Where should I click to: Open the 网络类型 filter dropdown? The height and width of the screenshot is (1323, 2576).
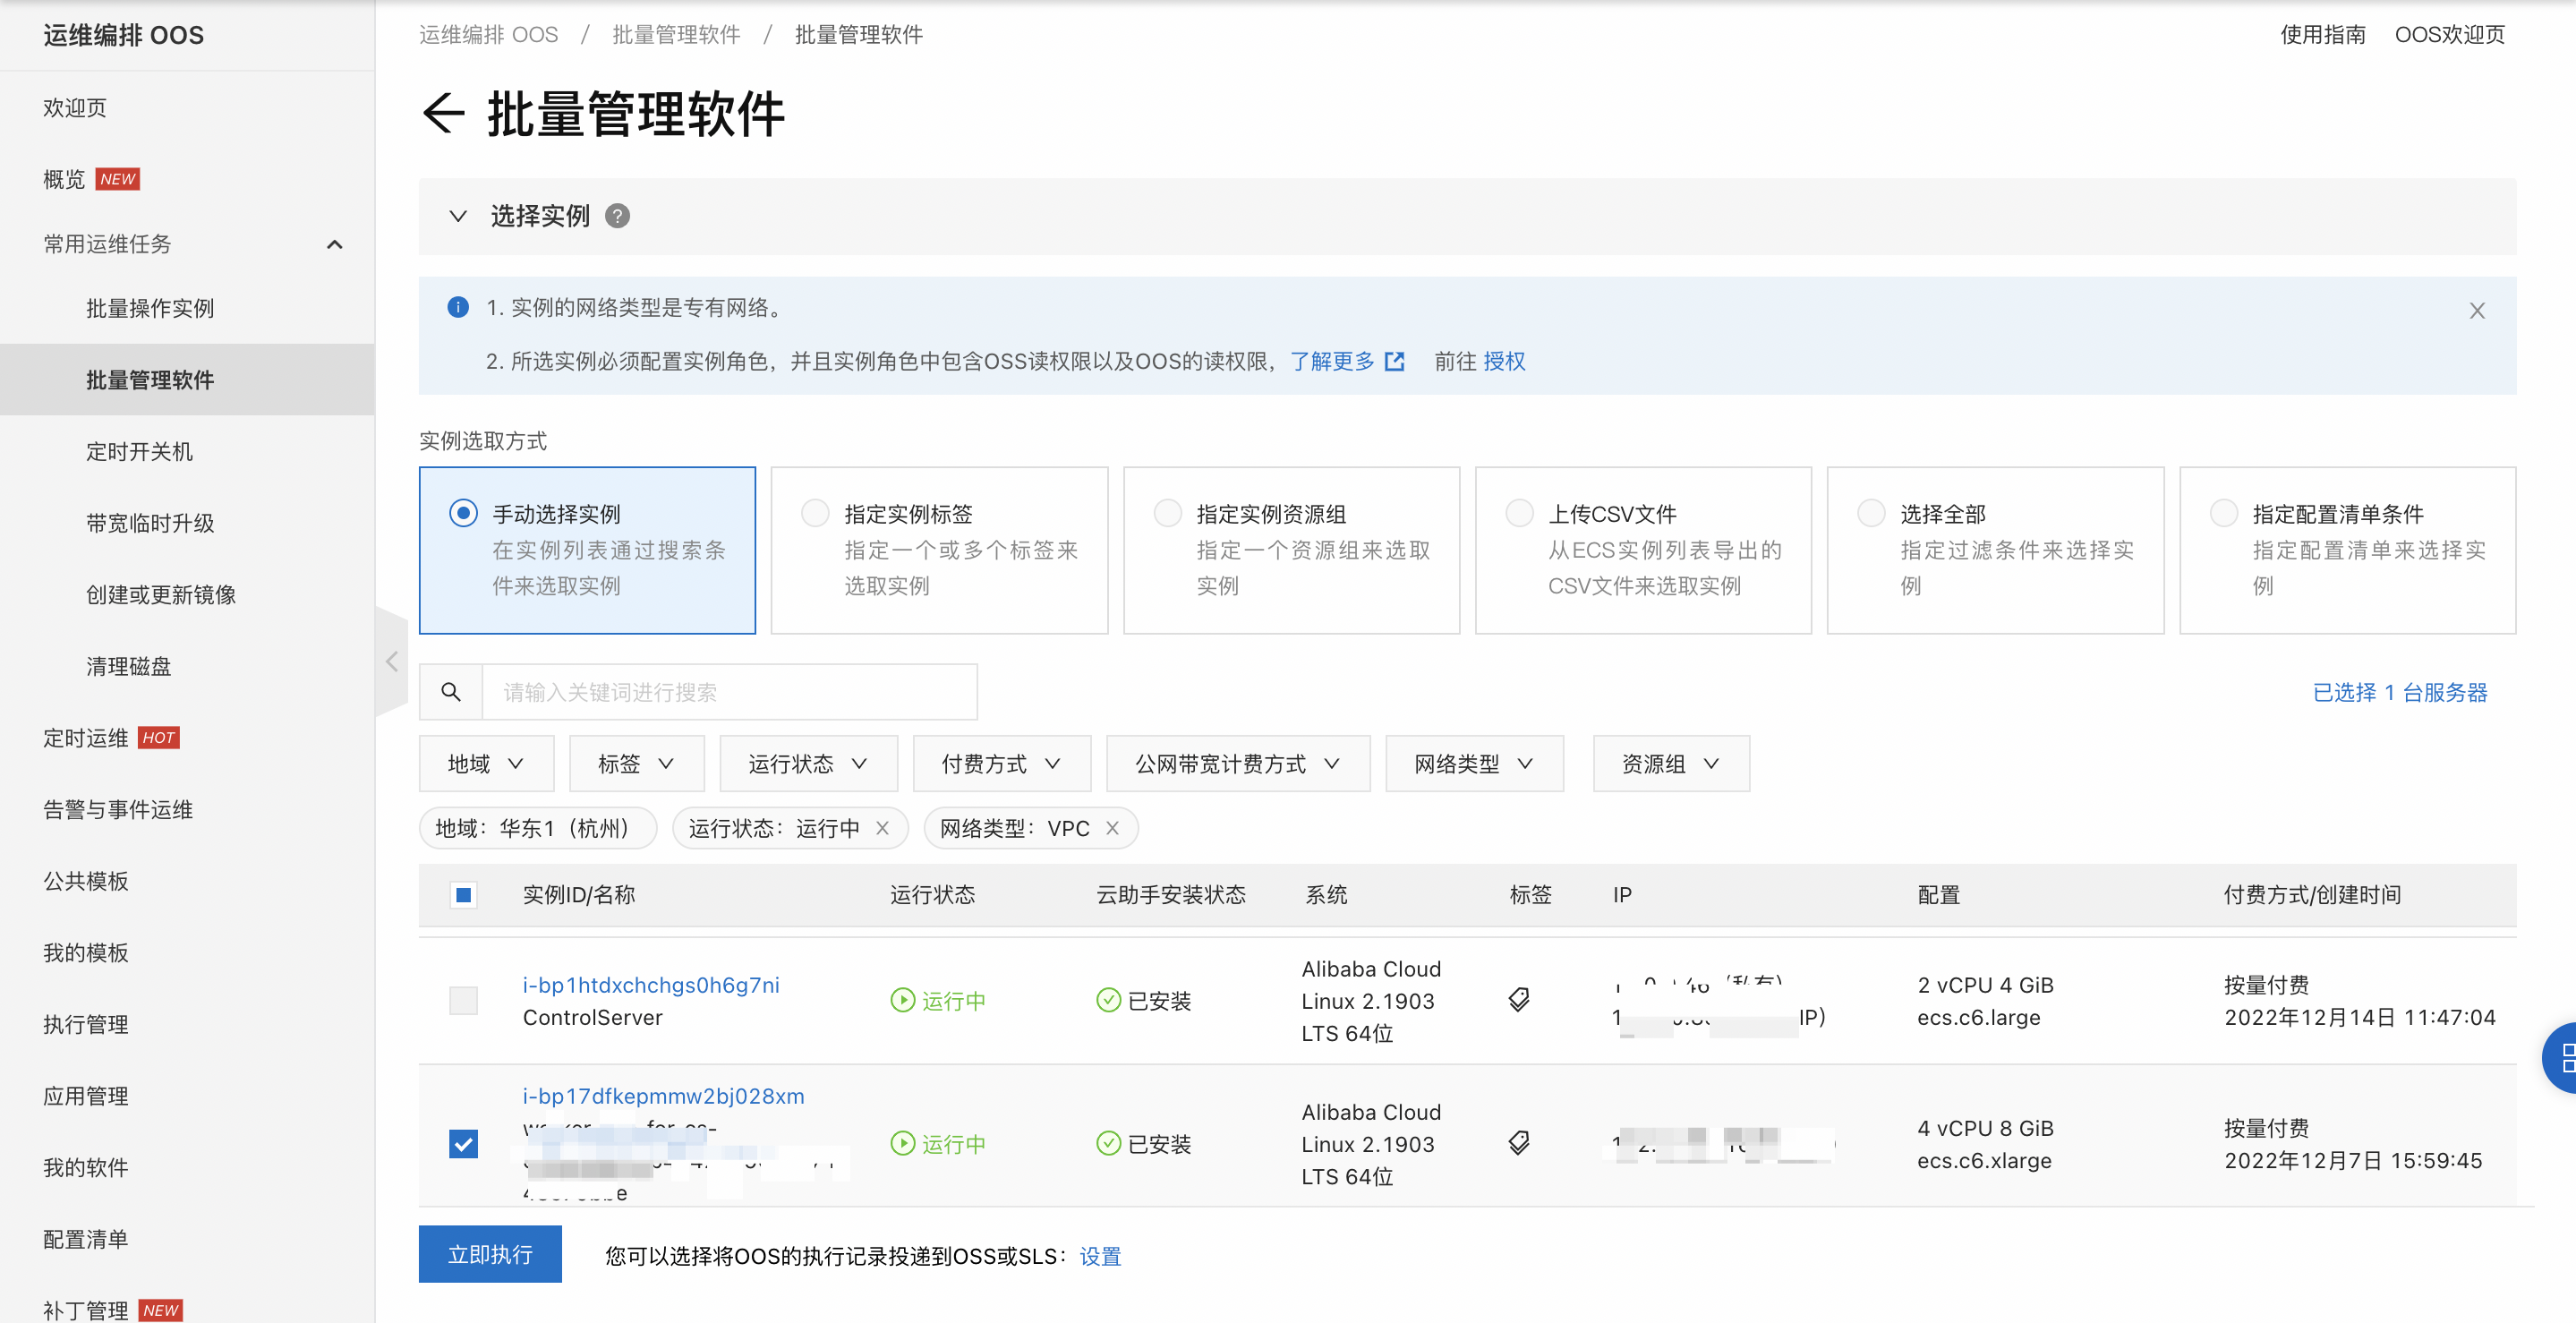(x=1474, y=764)
